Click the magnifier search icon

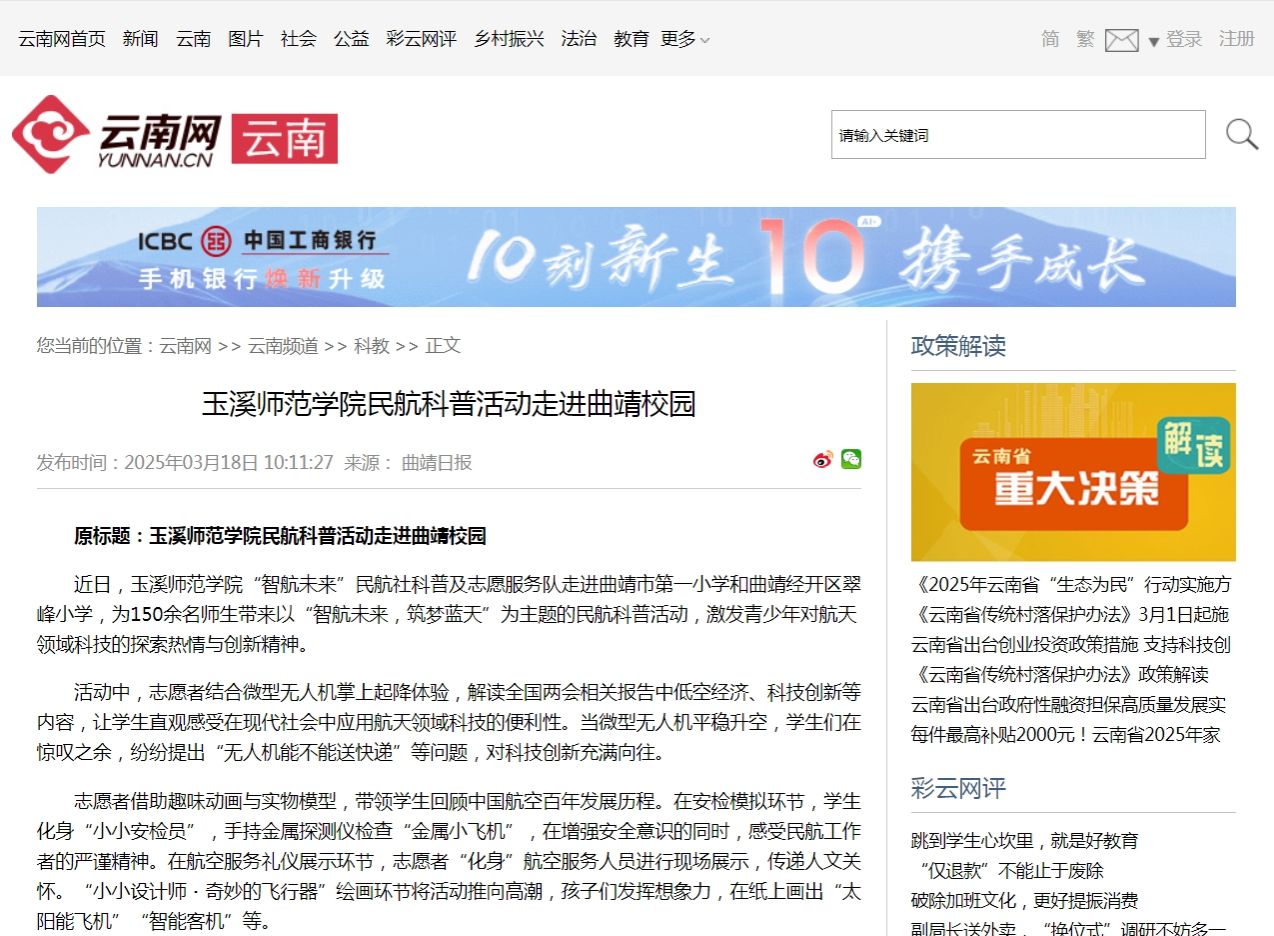pos(1241,134)
